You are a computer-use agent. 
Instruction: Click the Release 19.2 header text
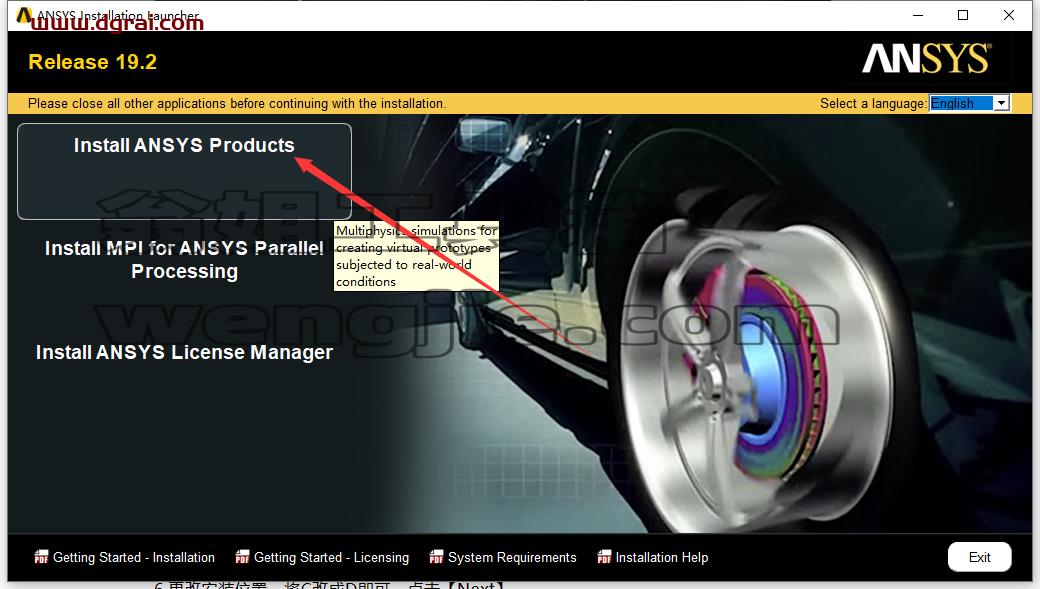[x=93, y=62]
